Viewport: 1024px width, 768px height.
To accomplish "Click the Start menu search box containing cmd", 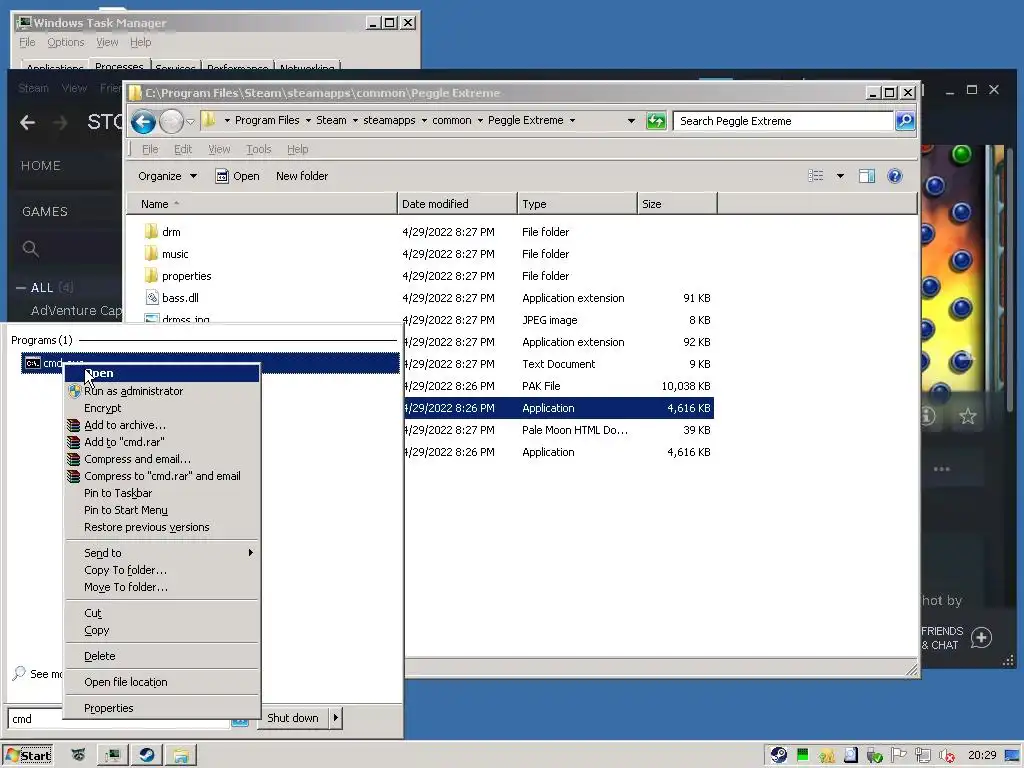I will 118,718.
